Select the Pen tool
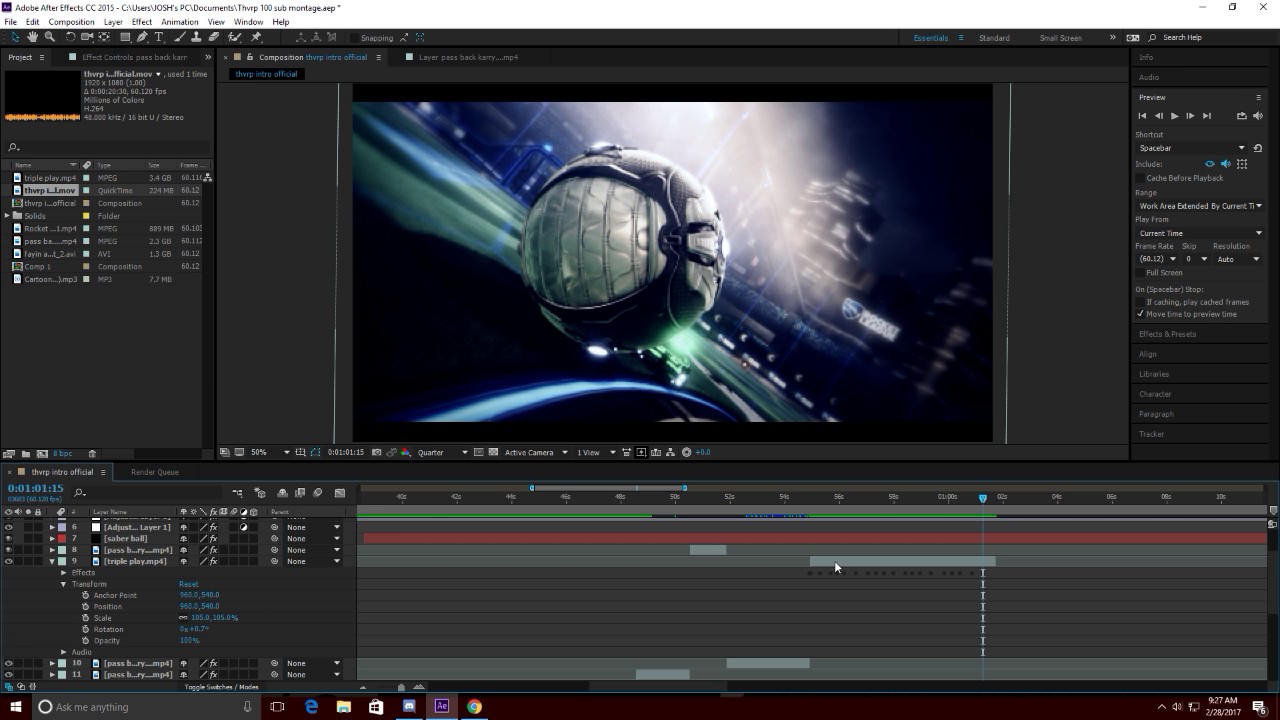The image size is (1280, 720). point(142,37)
